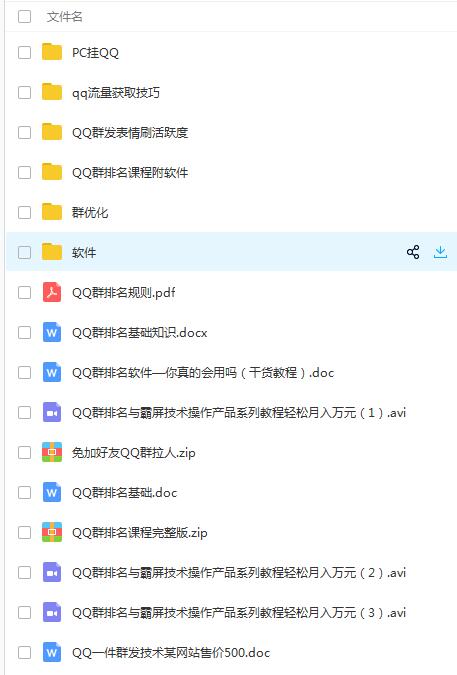Click the zip icon beside QQ群排名课程完整版.zip
The image size is (457, 675).
[x=52, y=533]
